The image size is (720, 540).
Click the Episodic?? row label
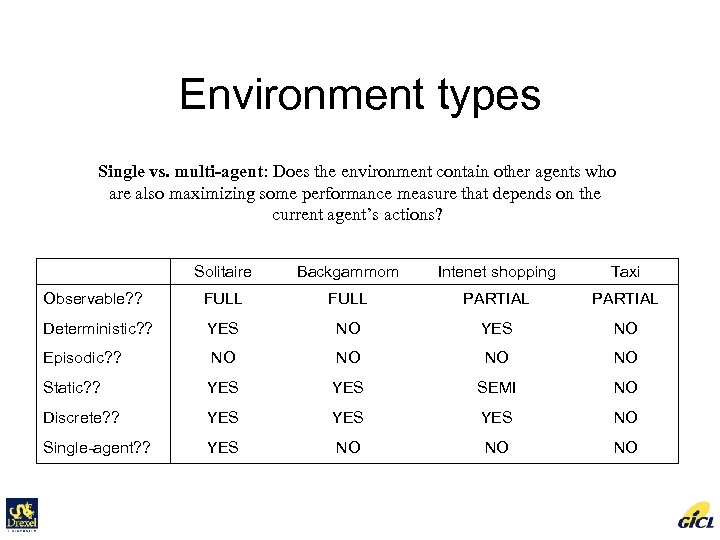click(83, 357)
